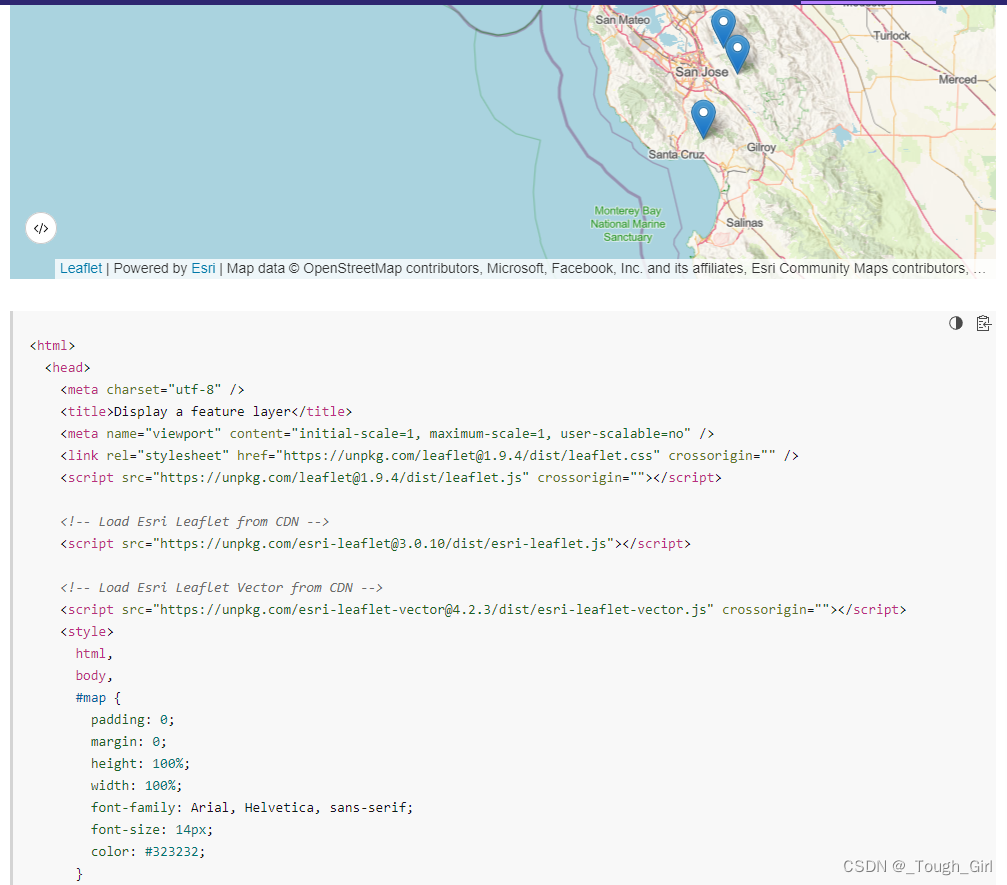Click the 'Load Esri Leaflet from CDN' comment
The image size is (1007, 885).
(x=195, y=521)
